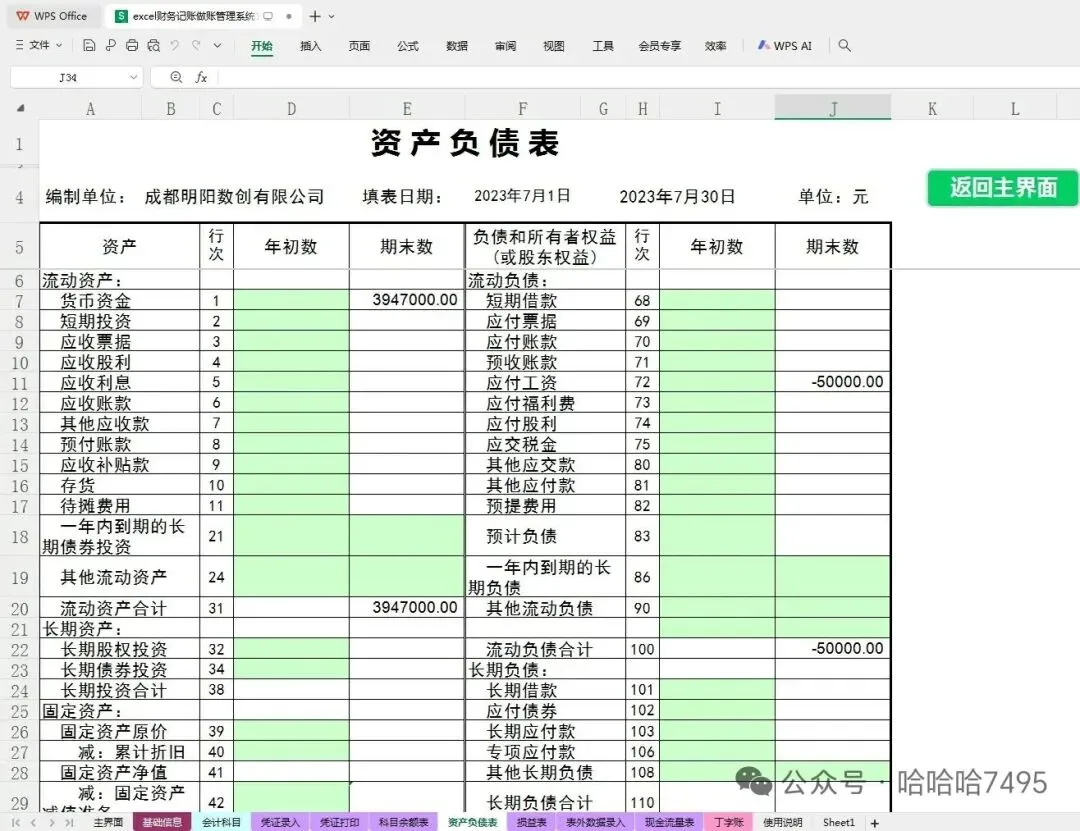Add a new sheet with plus icon
1080x831 pixels.
(x=875, y=823)
